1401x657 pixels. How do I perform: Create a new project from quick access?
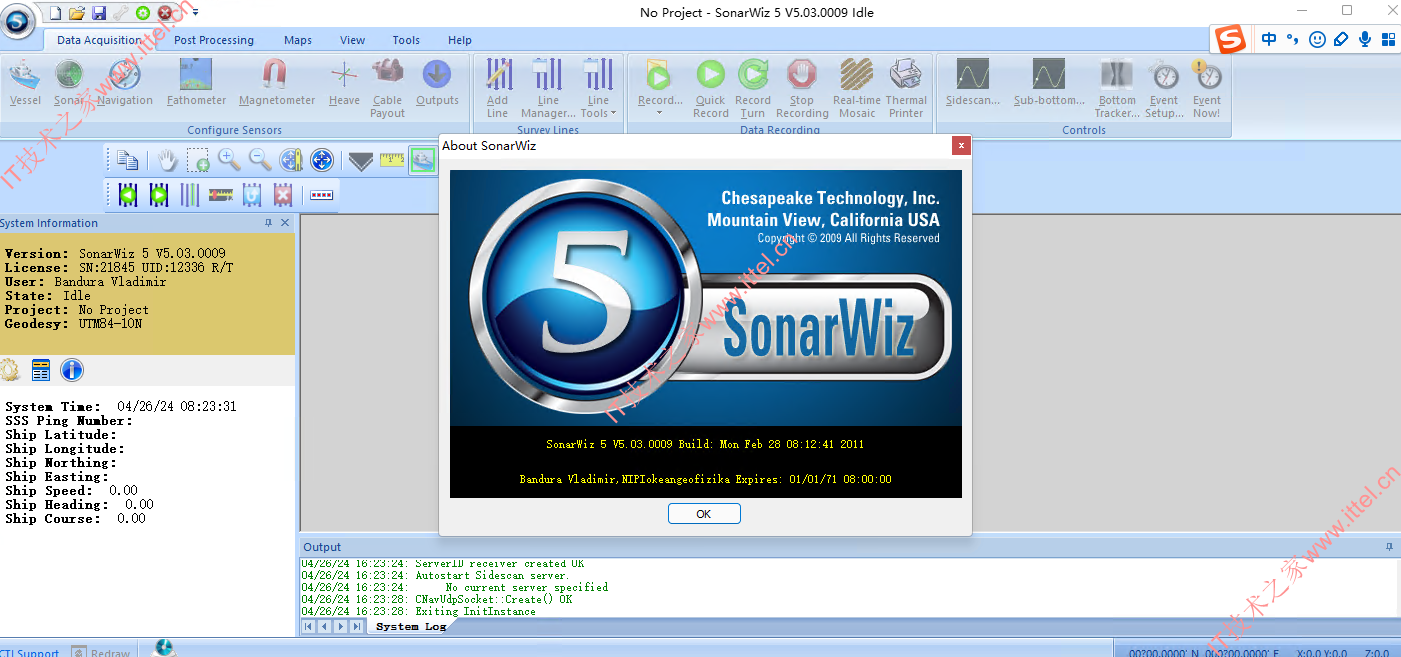55,13
